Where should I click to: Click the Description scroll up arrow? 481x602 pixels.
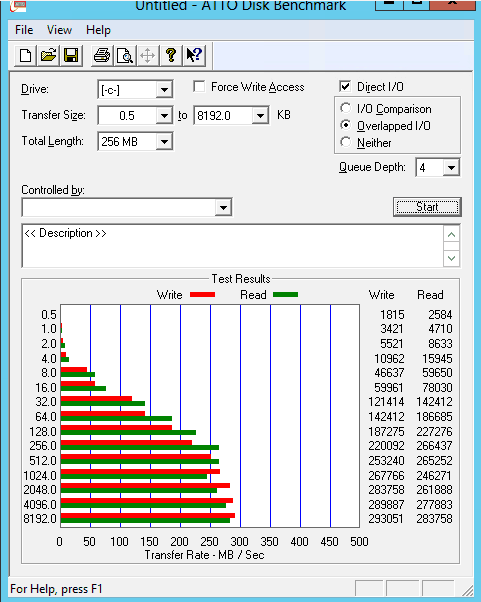451,234
